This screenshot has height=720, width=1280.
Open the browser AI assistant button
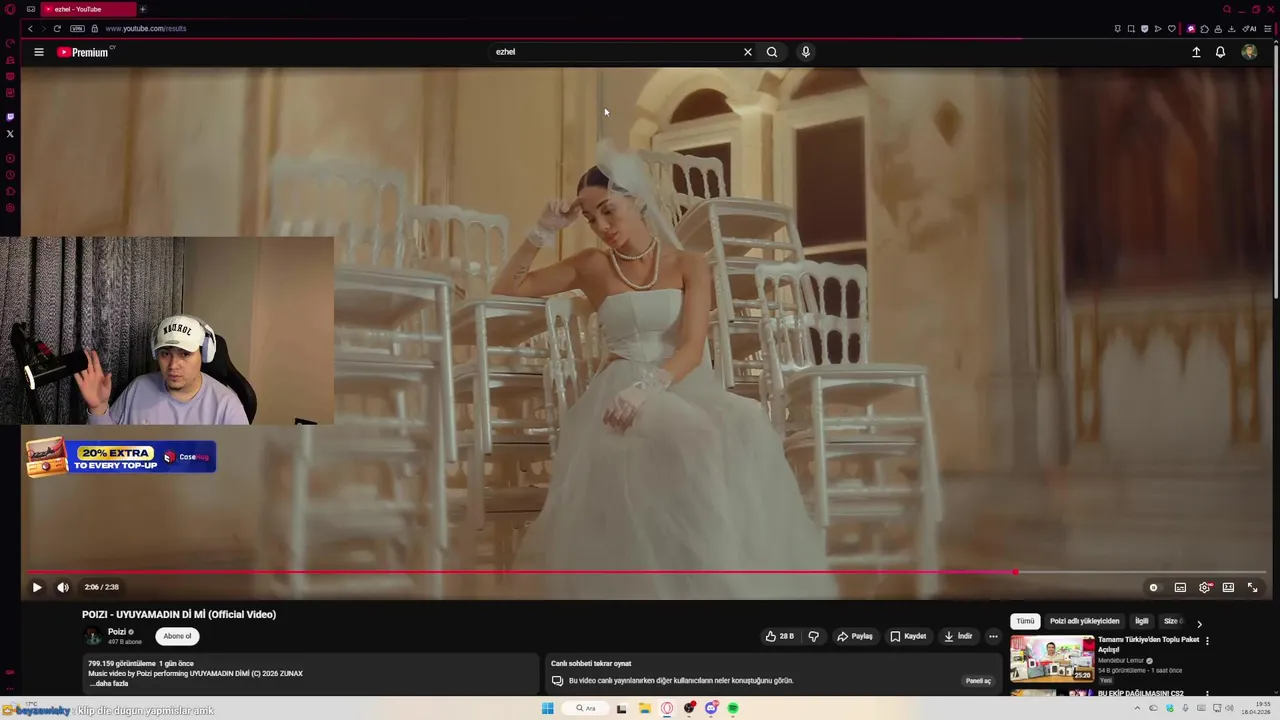tap(1249, 28)
